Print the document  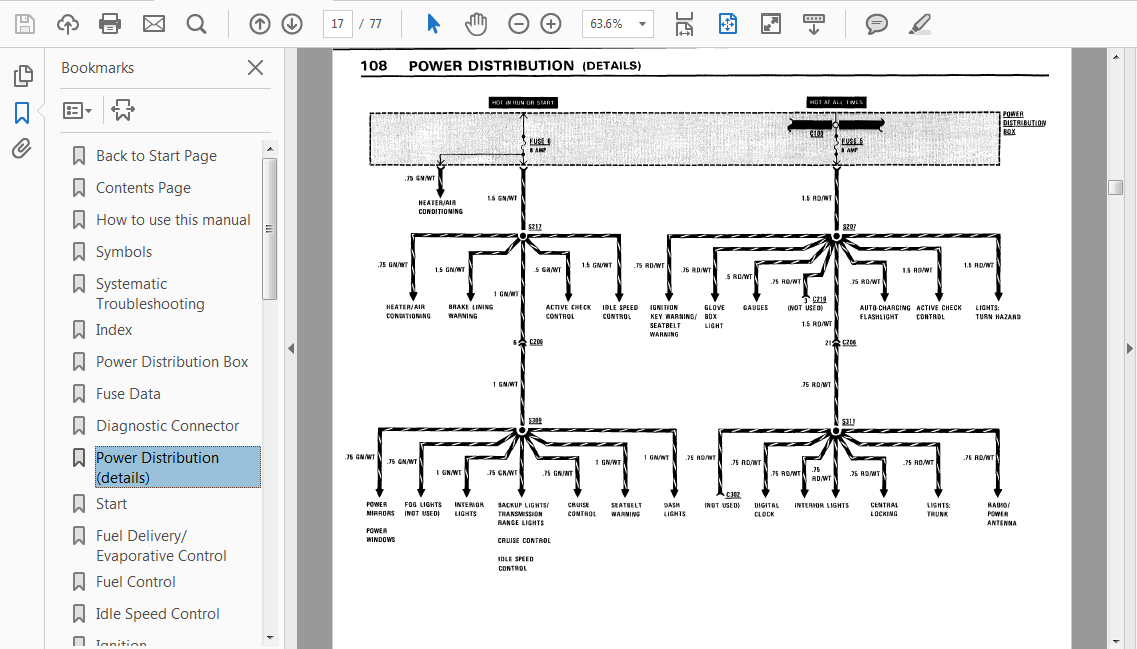click(x=110, y=24)
